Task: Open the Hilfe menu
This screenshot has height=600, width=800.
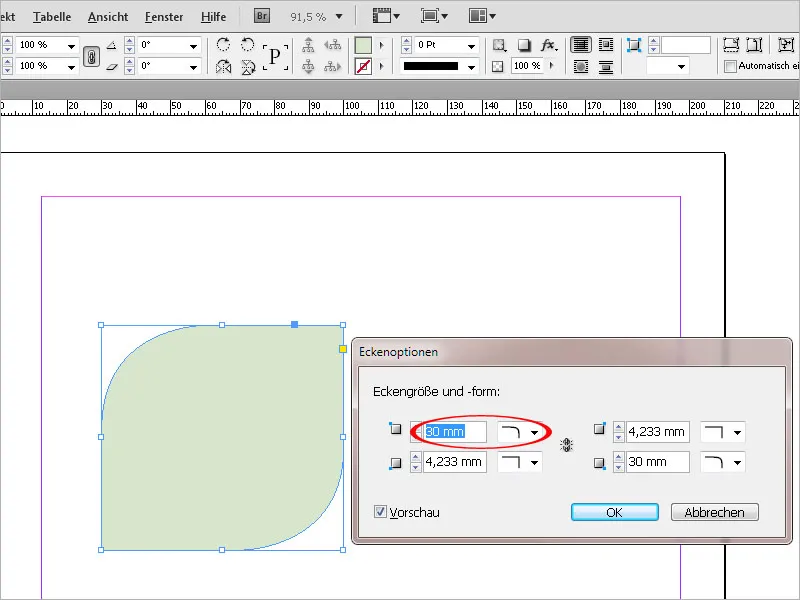Action: (x=213, y=17)
